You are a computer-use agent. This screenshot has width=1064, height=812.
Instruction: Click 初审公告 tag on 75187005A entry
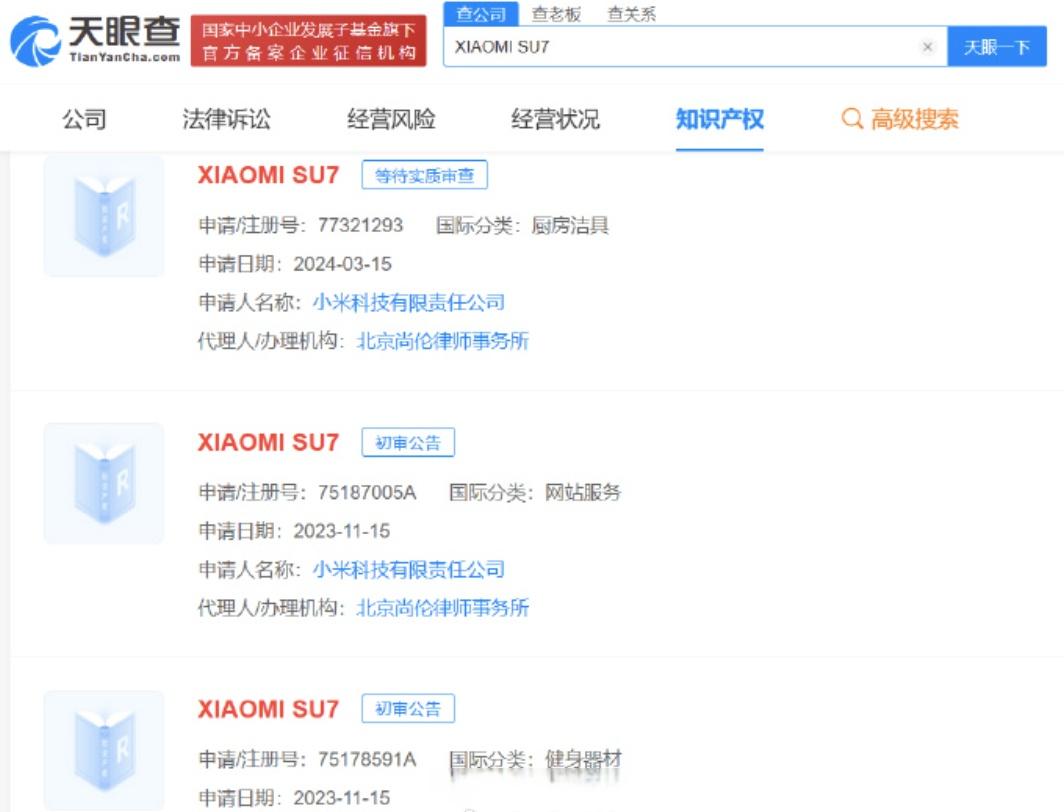(x=408, y=442)
